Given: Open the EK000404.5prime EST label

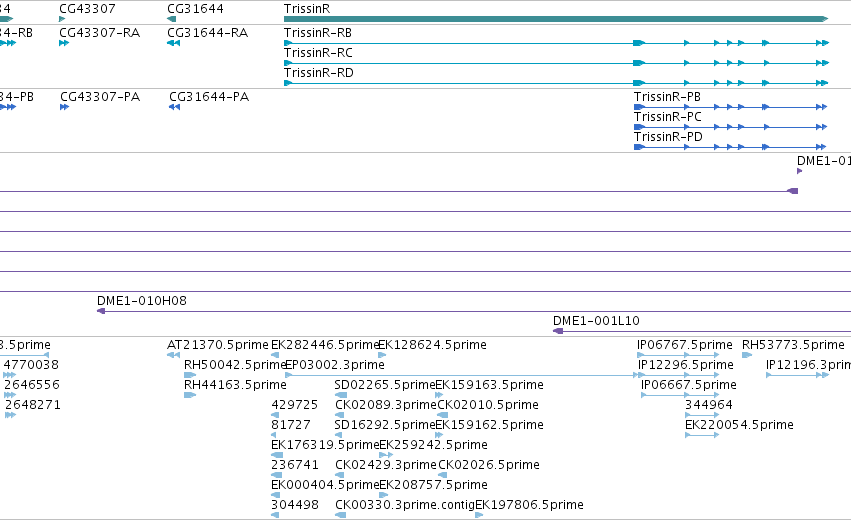Looking at the screenshot, I should pyautogui.click(x=325, y=485).
